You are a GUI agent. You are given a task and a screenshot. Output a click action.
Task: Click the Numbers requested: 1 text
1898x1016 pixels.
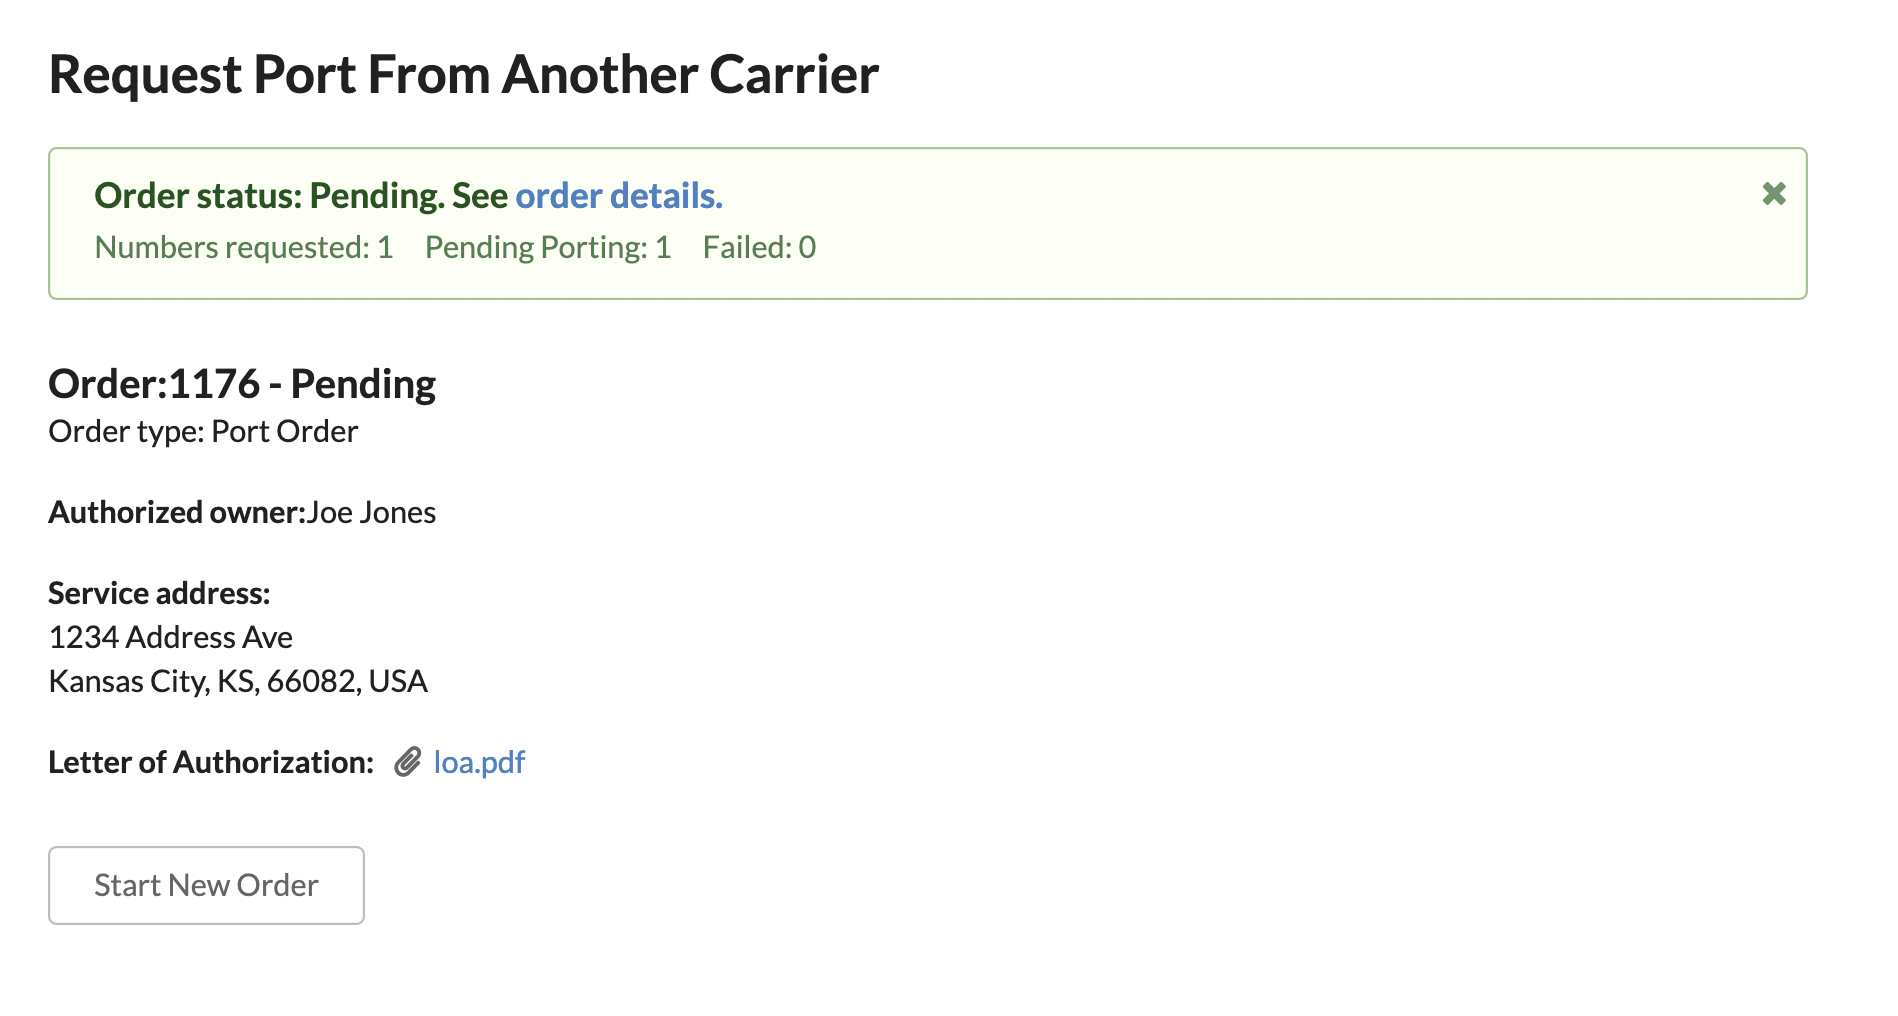244,248
